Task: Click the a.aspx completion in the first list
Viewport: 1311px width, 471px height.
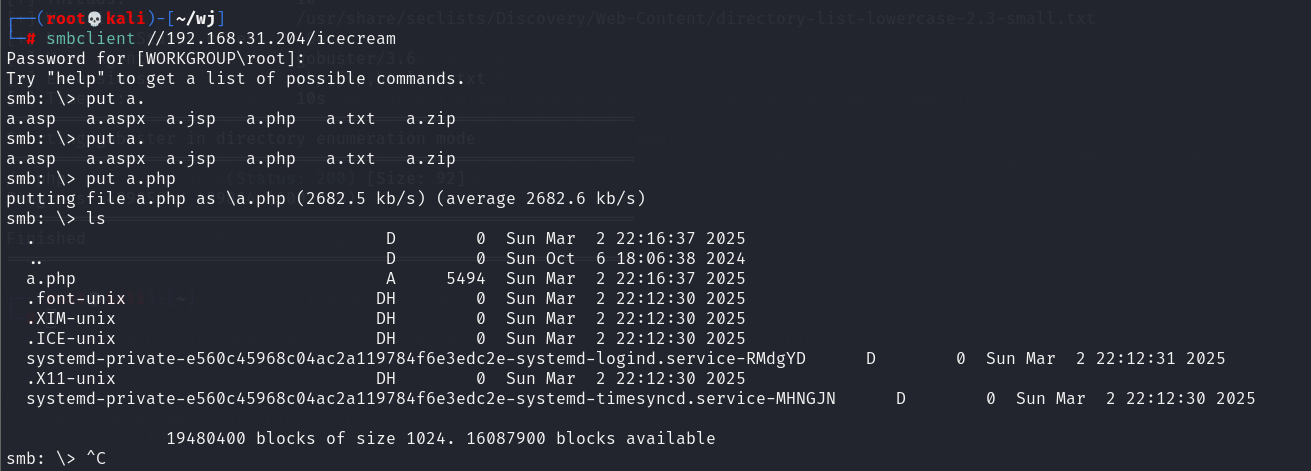Action: 116,118
